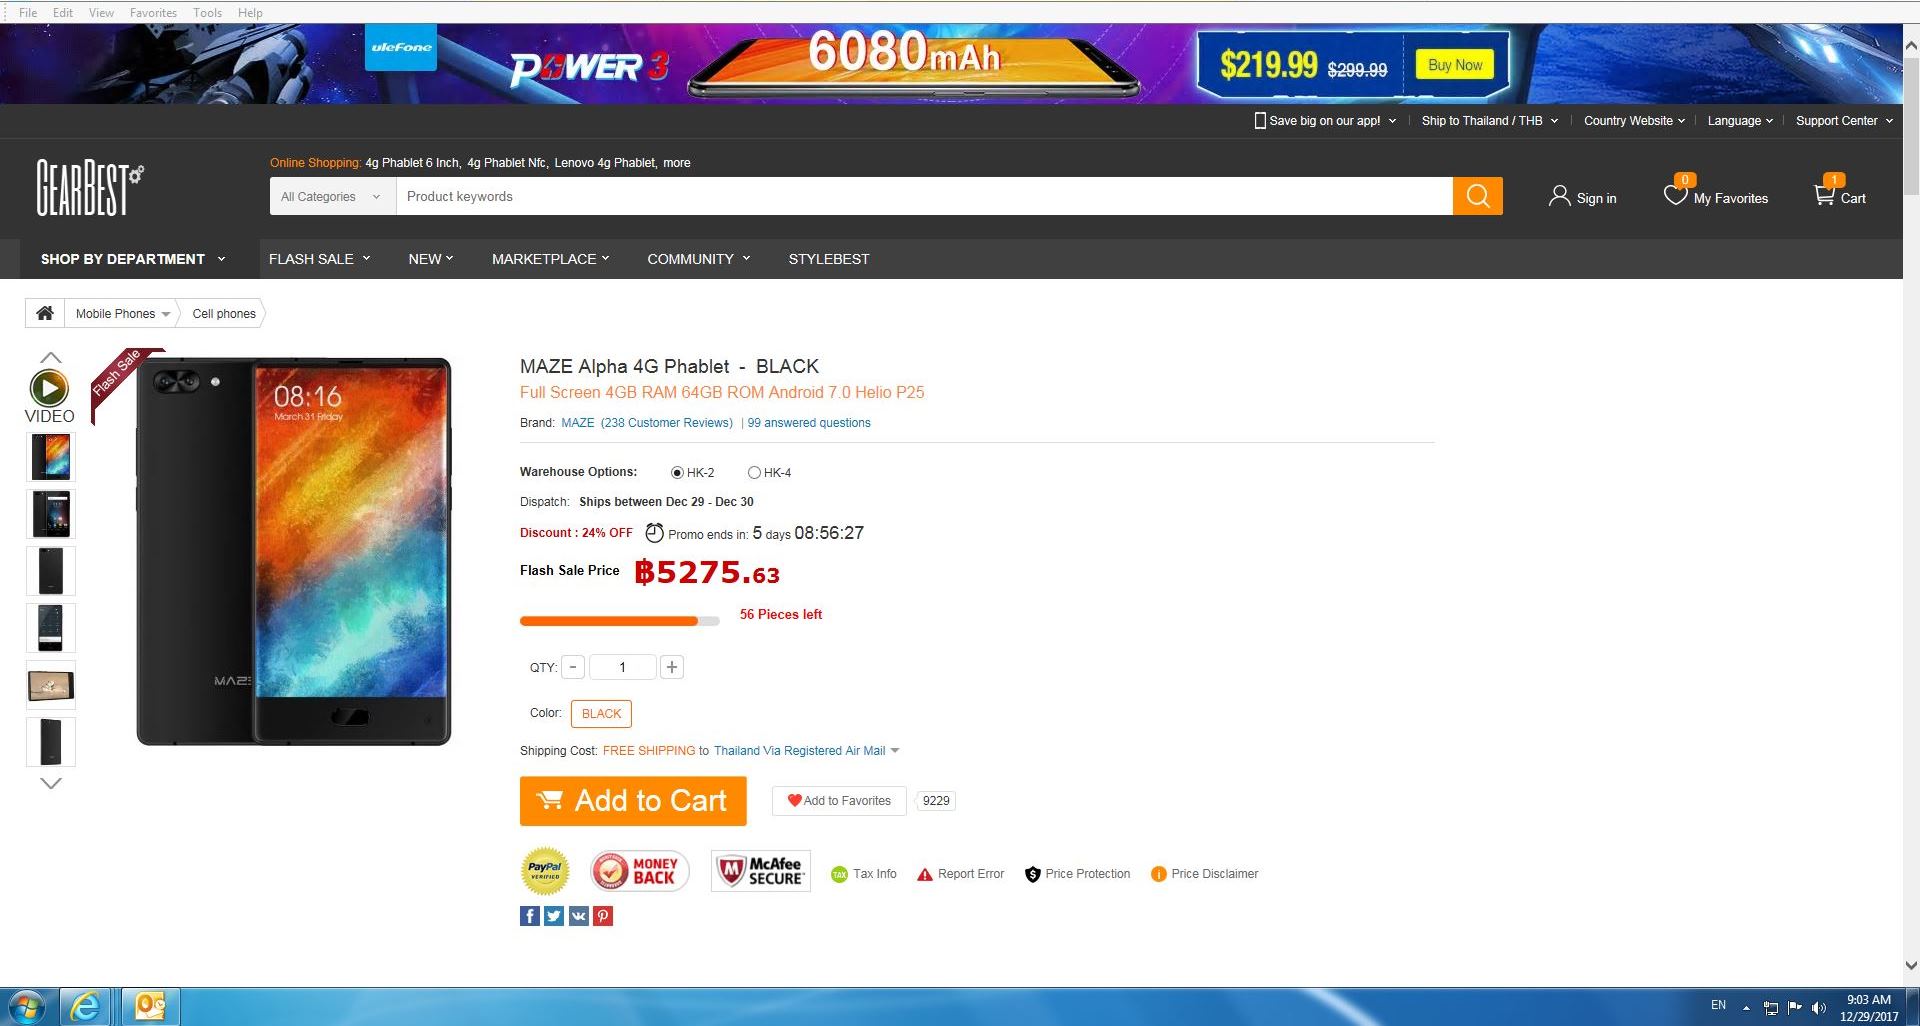
Task: Open the MAZE brand link
Action: click(x=578, y=423)
